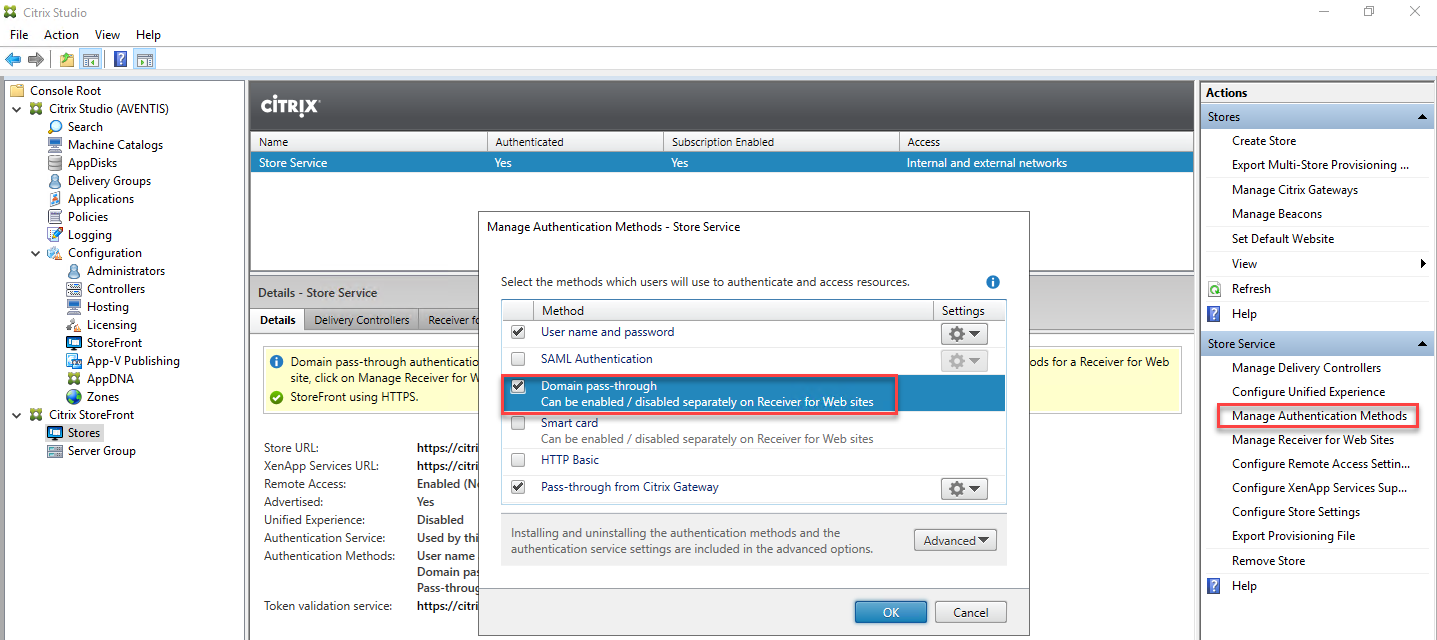This screenshot has width=1437, height=640.
Task: Open the Advanced dropdown button
Action: tap(955, 541)
